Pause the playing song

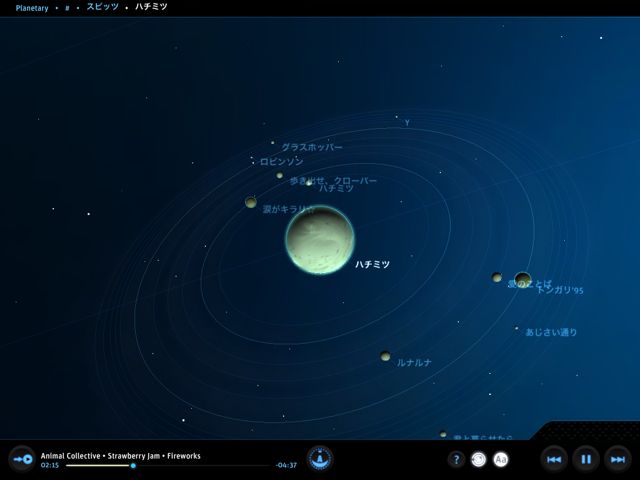pyautogui.click(x=586, y=460)
